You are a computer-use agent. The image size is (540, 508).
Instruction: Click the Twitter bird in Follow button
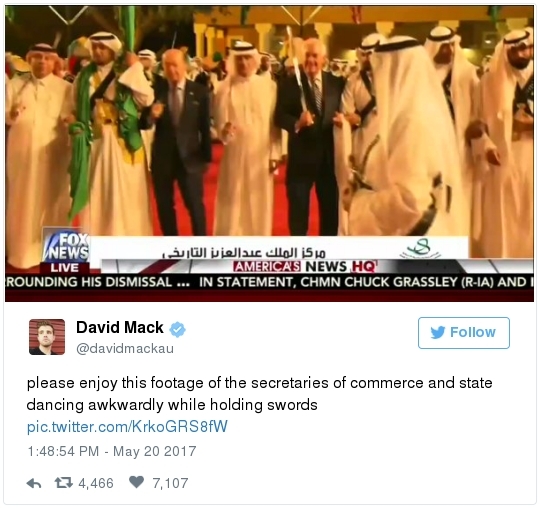pos(438,332)
